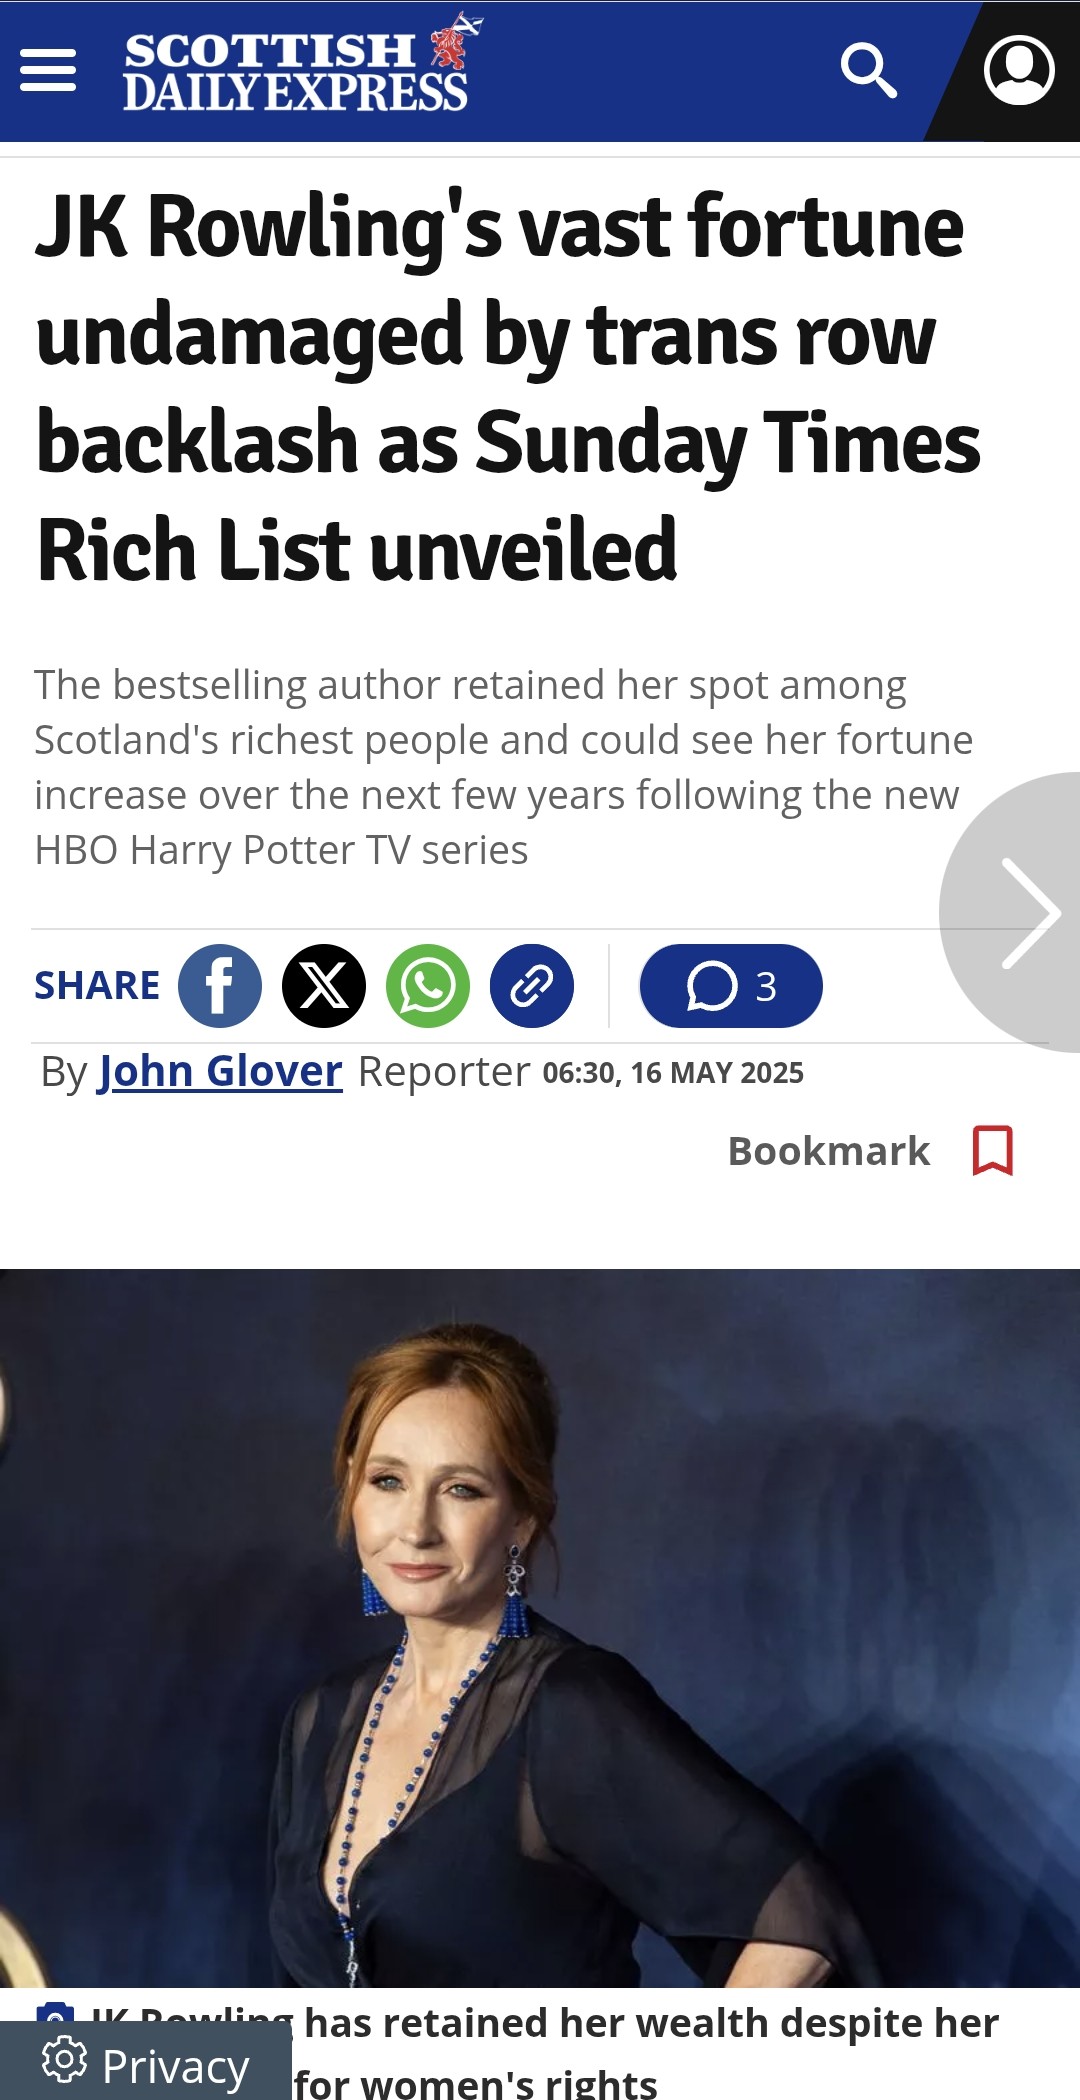
Task: Copy the article link icon
Action: (532, 986)
